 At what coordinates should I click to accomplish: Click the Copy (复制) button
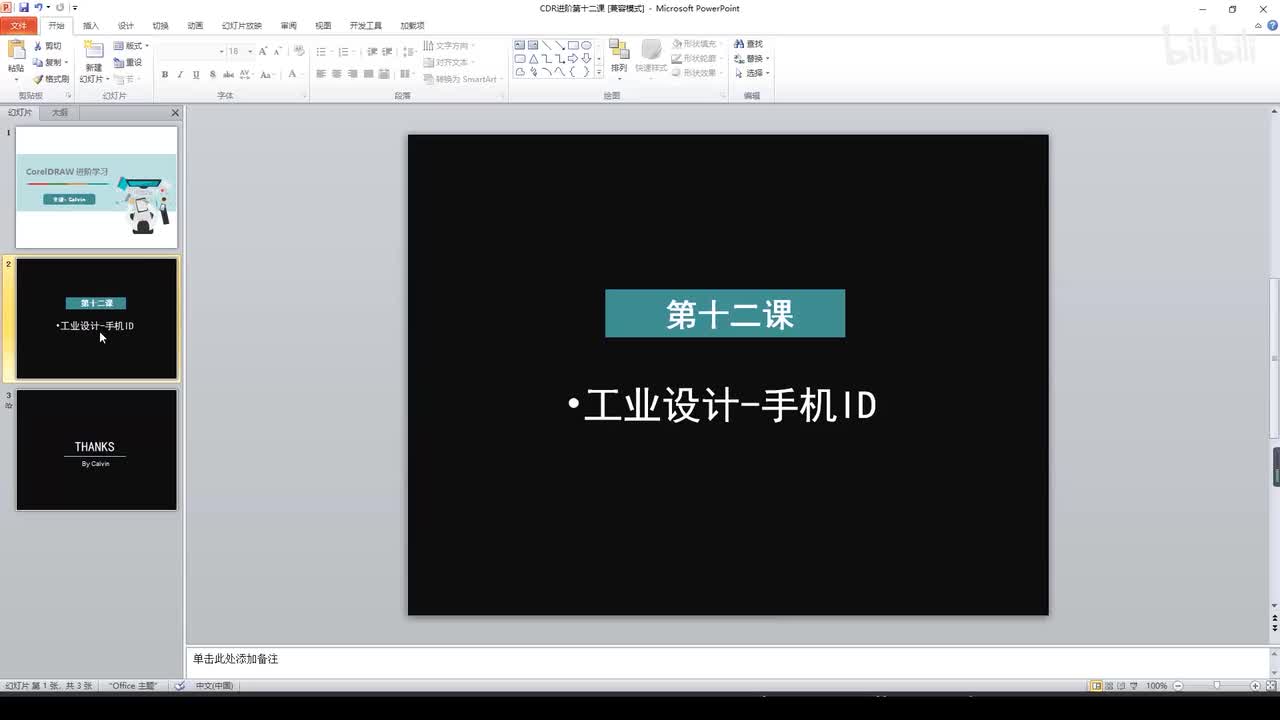coord(49,62)
